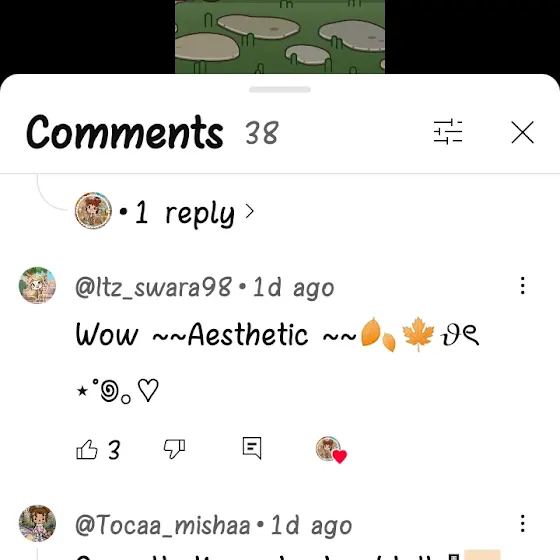Viewport: 560px width, 560px height.
Task: Open the reply chevron arrow
Action: pos(250,212)
